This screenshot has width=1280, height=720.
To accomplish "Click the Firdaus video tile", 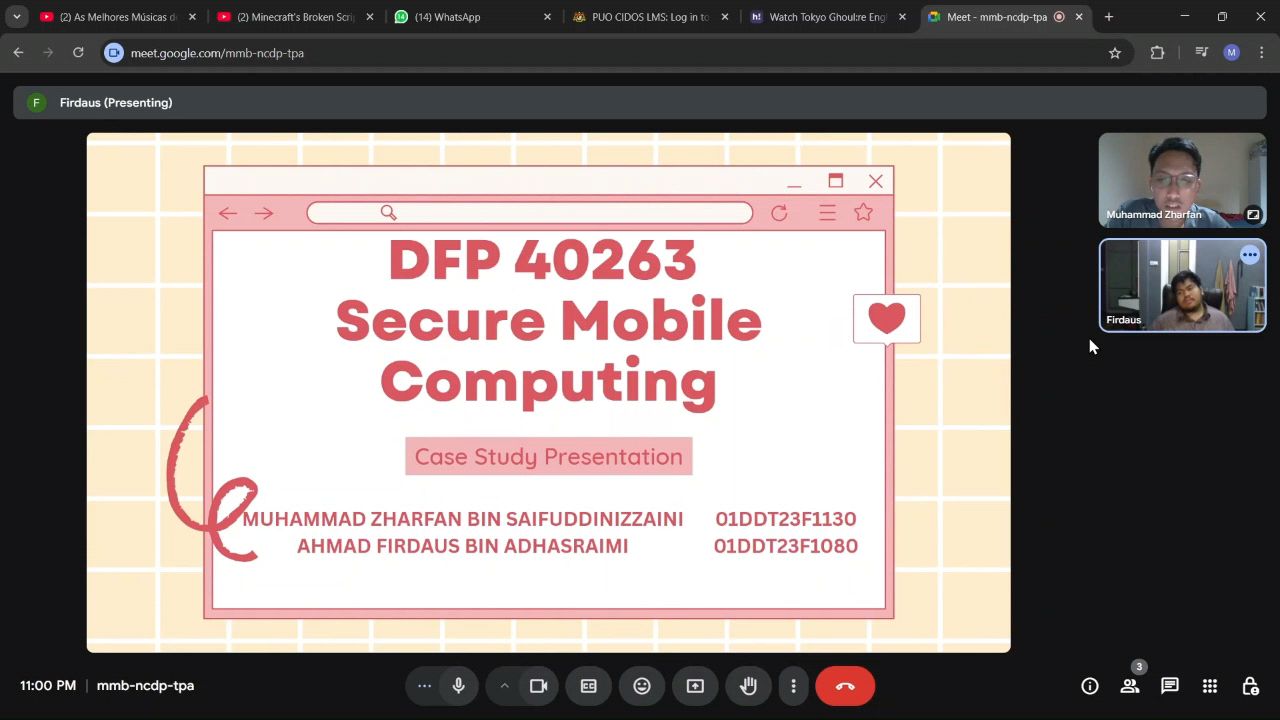I will tap(1182, 286).
